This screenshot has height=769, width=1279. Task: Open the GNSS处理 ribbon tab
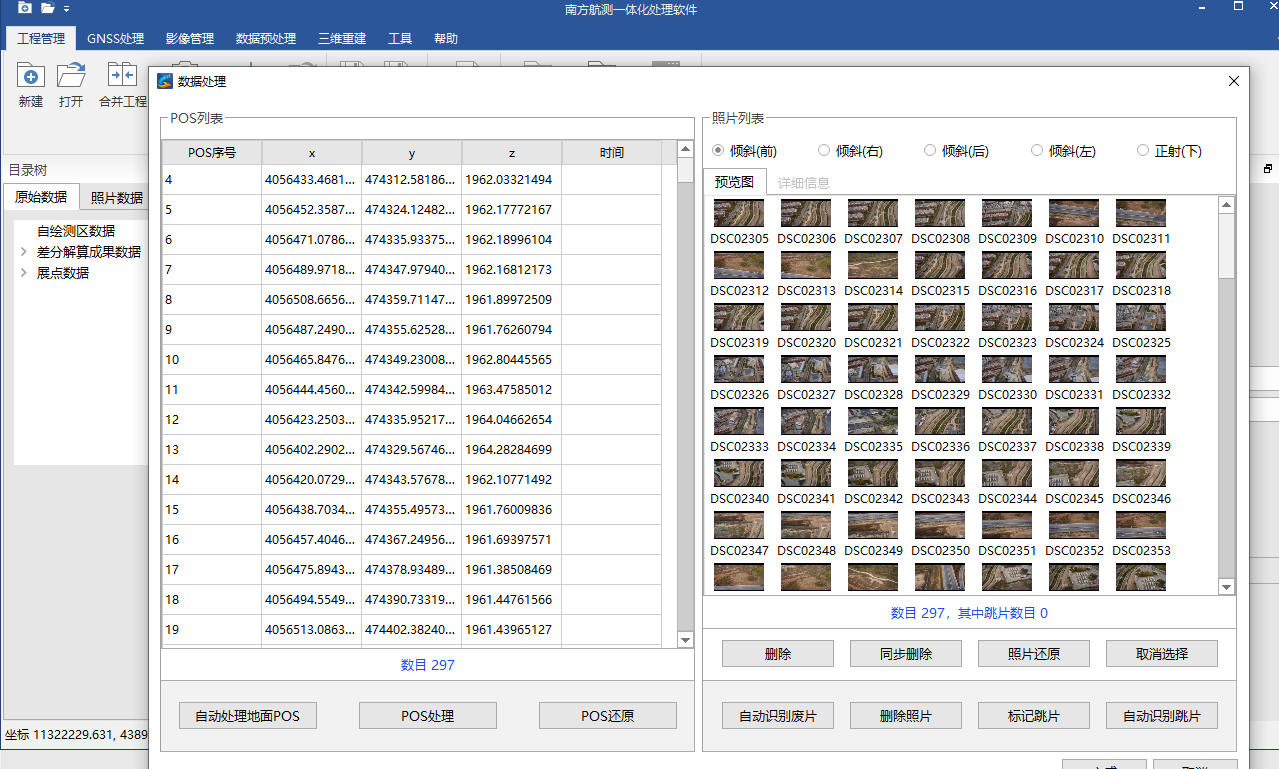115,39
